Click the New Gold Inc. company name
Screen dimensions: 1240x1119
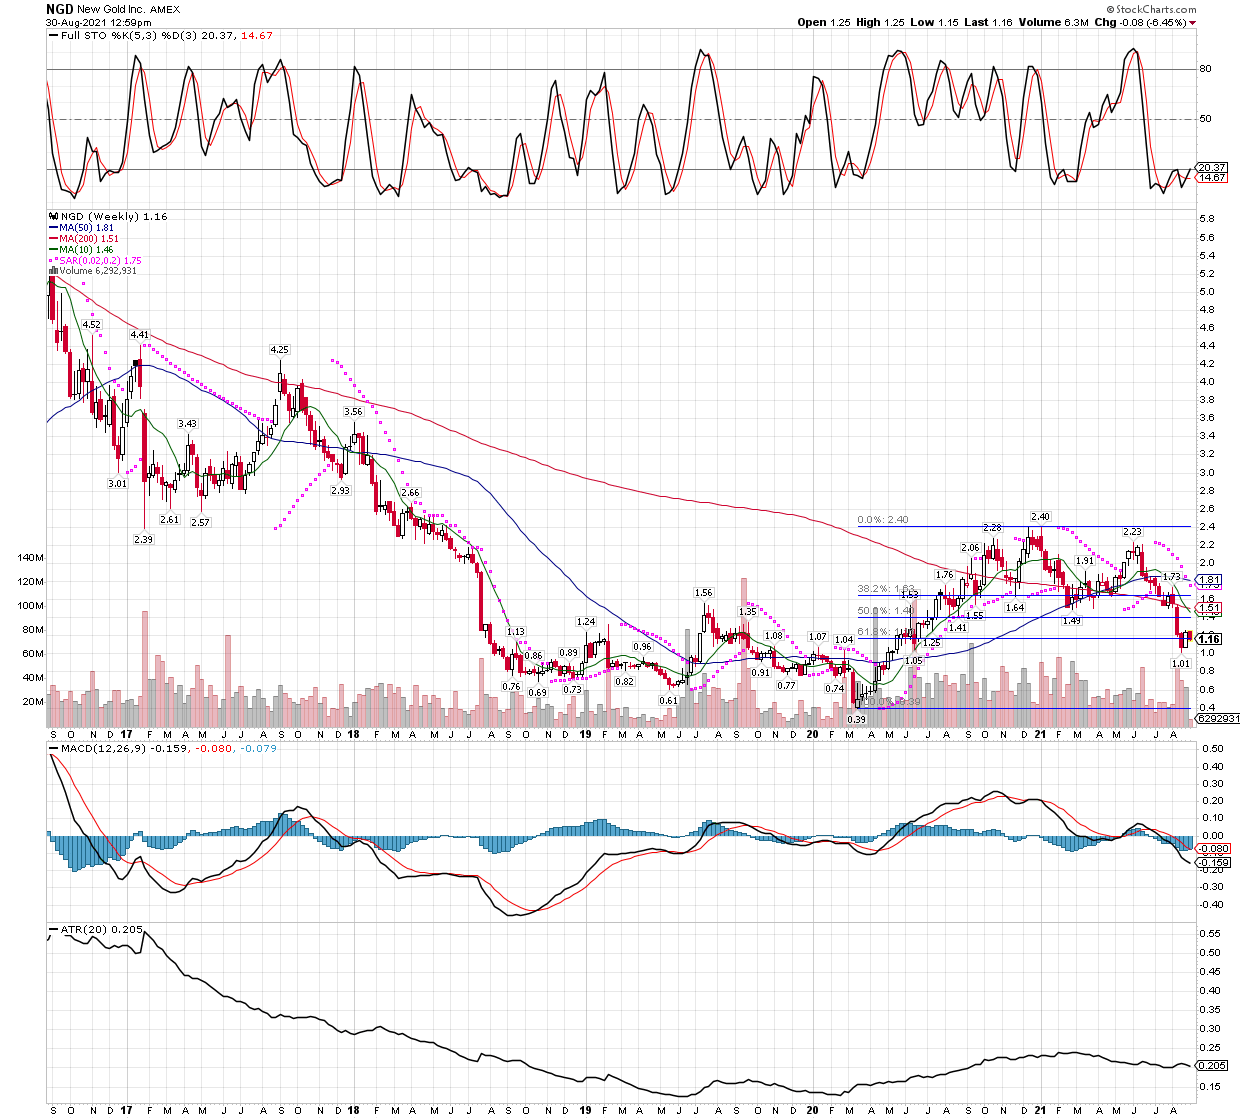(110, 9)
